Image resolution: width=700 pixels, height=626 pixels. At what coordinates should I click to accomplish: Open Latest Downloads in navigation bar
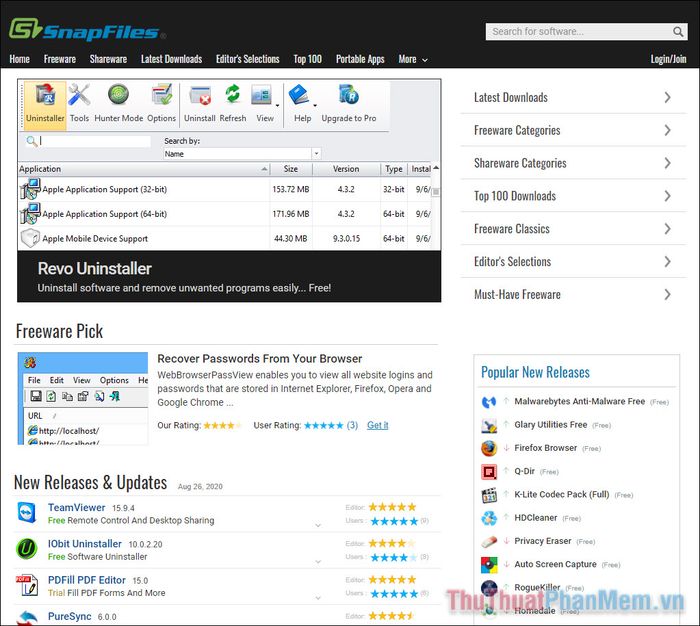pyautogui.click(x=171, y=59)
